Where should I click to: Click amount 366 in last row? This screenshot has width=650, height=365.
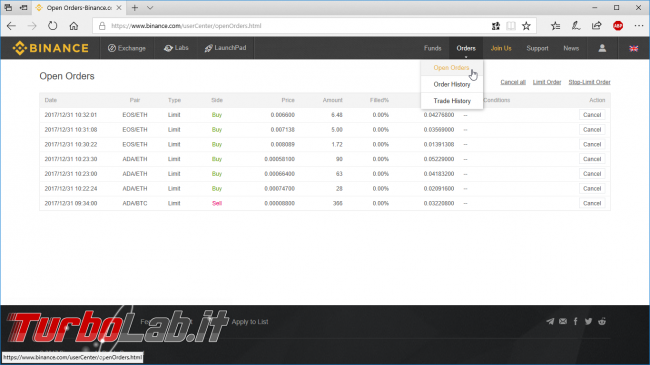(337, 203)
